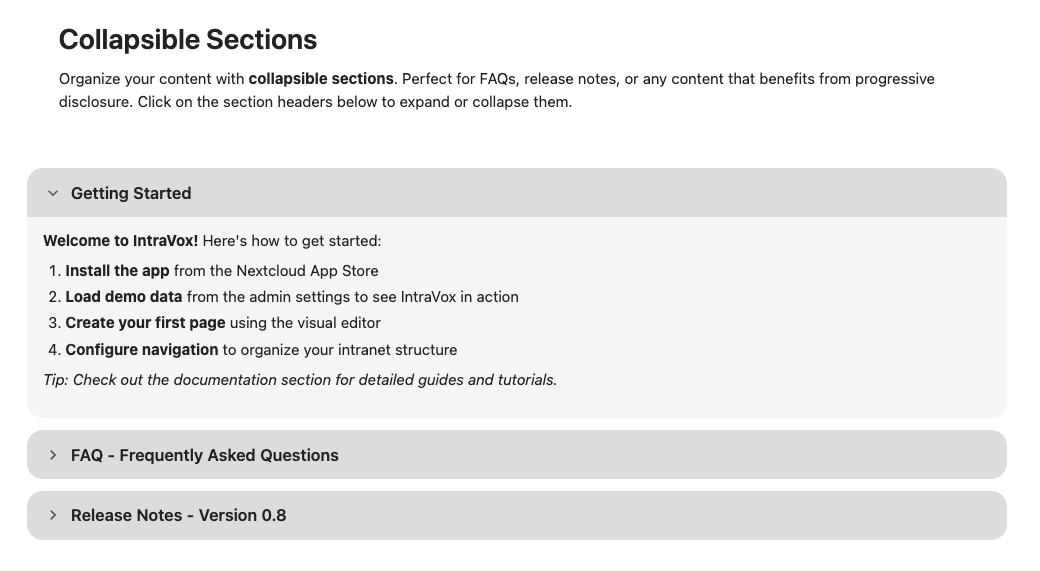Select the "Create your first page" step

145,322
